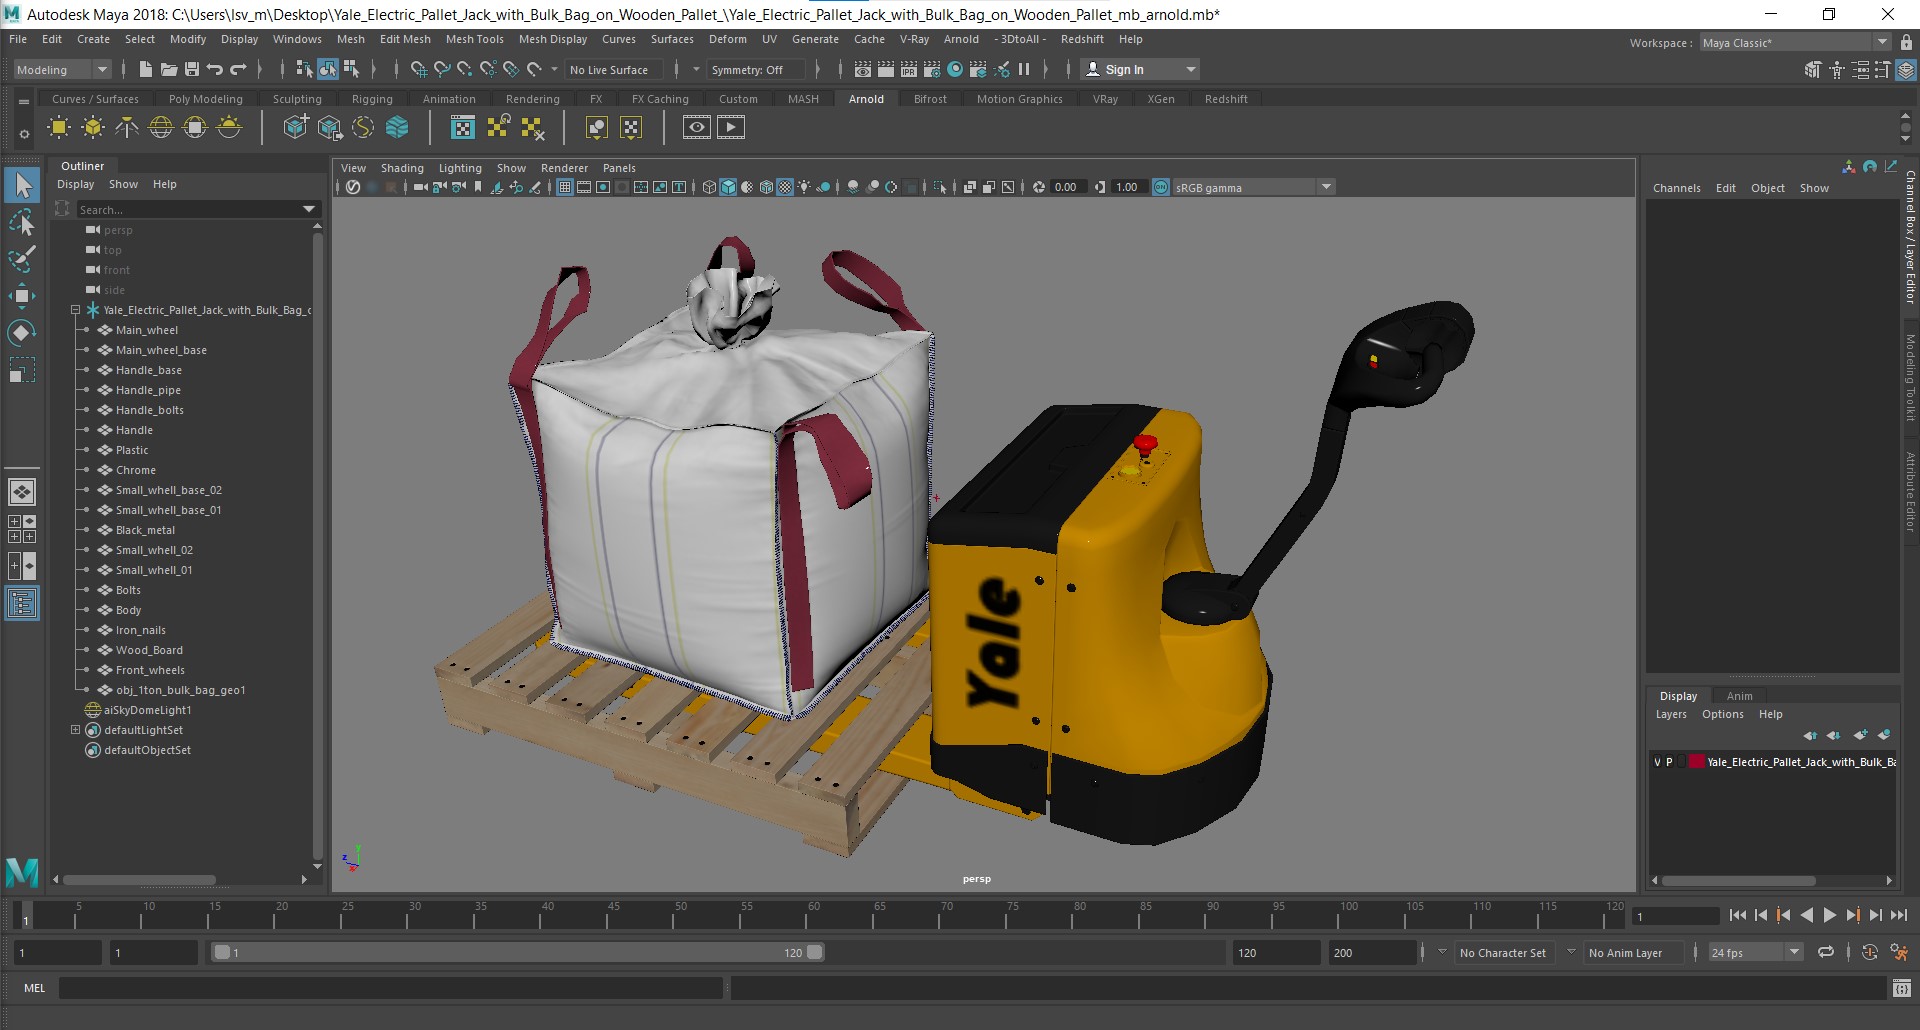Screen dimensions: 1920x1030
Task: Open the Arnold menu in menu bar
Action: 961,39
